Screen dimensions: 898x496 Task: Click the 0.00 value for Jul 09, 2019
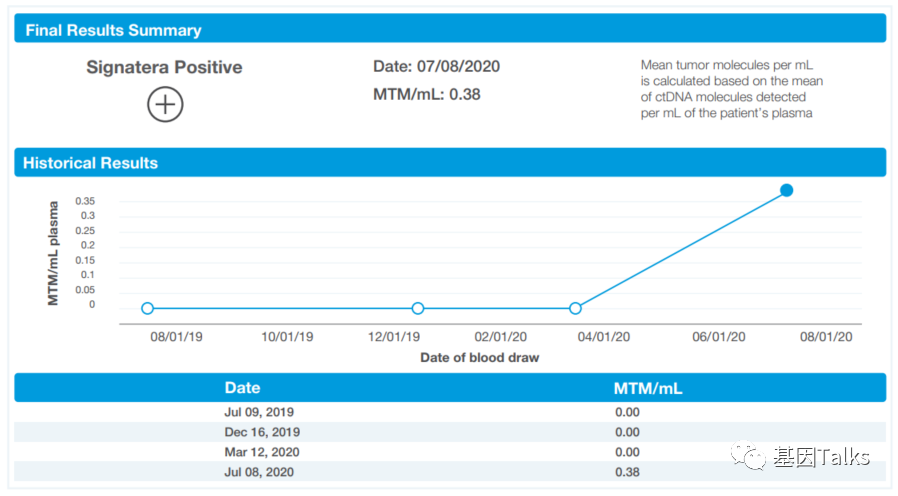pyautogui.click(x=627, y=412)
